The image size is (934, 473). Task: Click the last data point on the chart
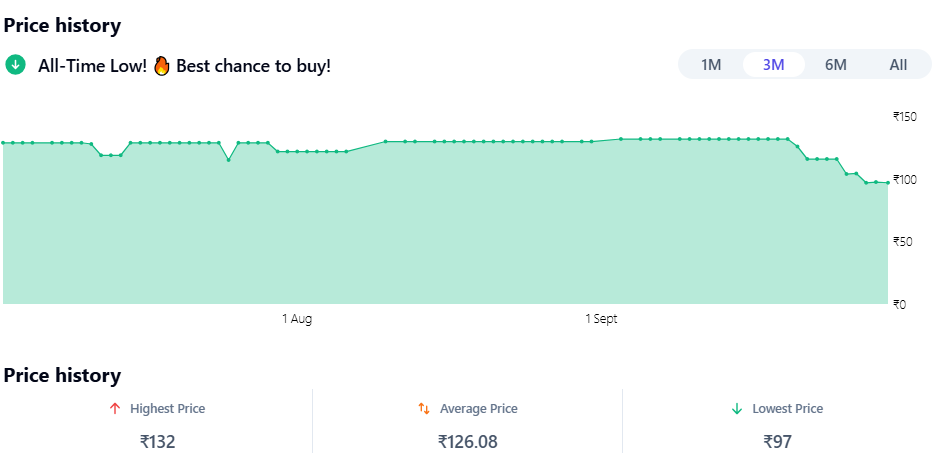click(x=888, y=183)
